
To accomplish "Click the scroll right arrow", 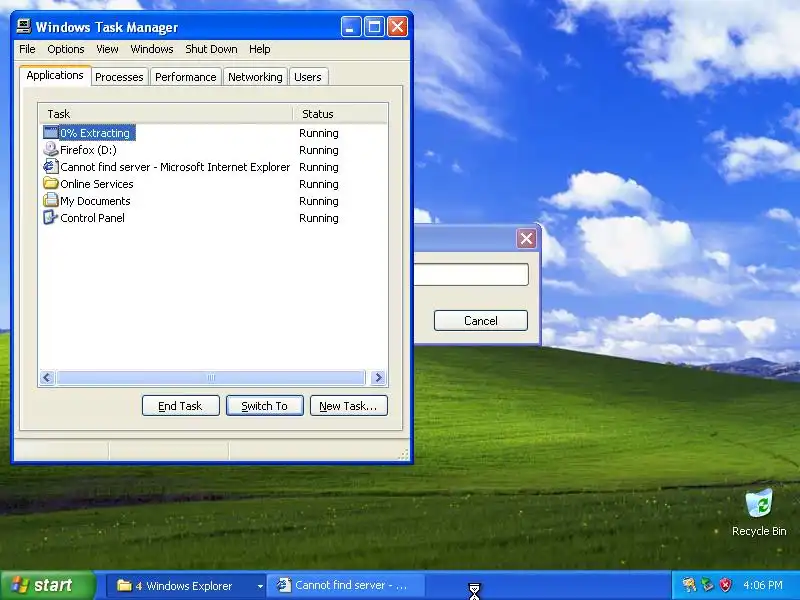I will tap(378, 378).
